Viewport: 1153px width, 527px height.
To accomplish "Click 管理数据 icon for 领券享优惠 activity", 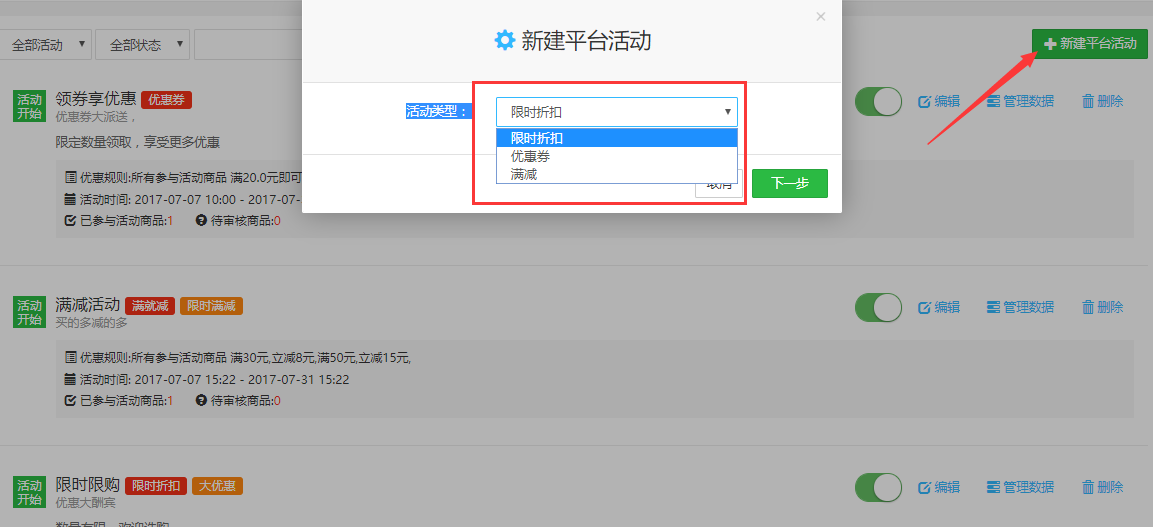I will pos(994,101).
